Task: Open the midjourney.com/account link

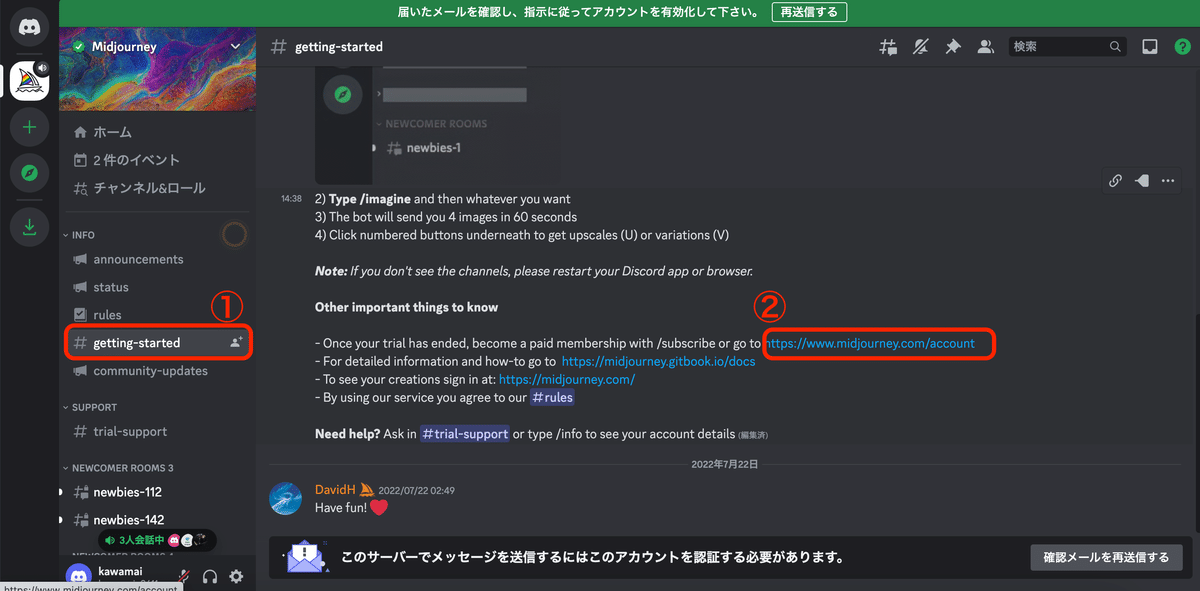Action: [870, 343]
